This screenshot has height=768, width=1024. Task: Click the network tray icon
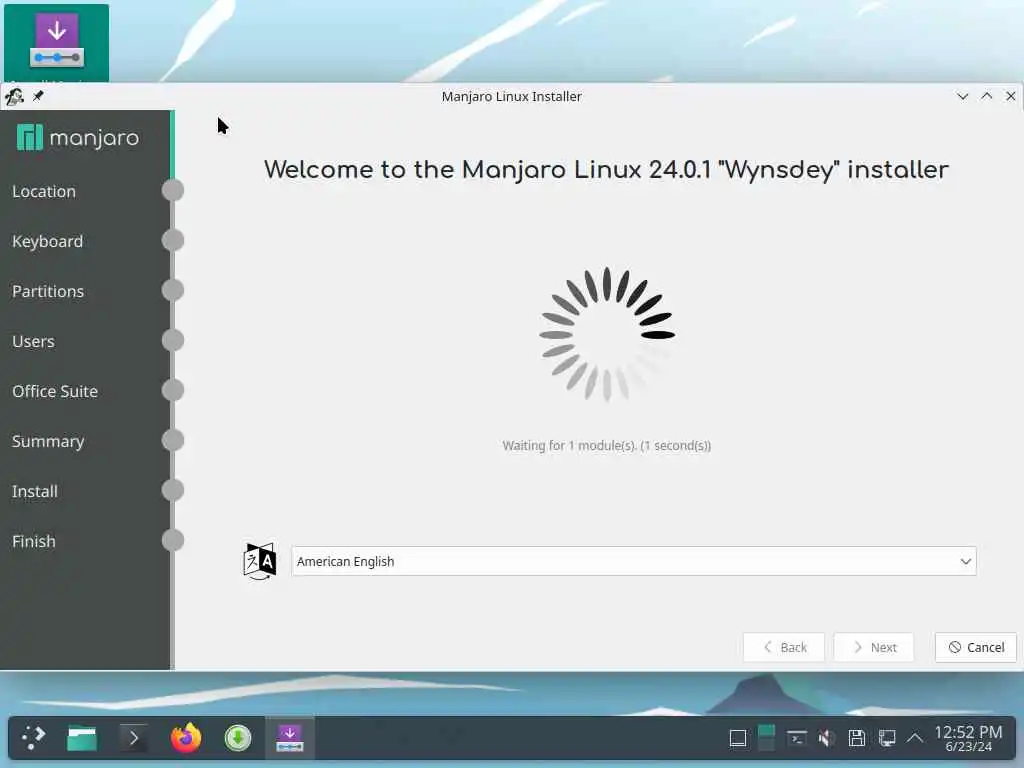(887, 739)
